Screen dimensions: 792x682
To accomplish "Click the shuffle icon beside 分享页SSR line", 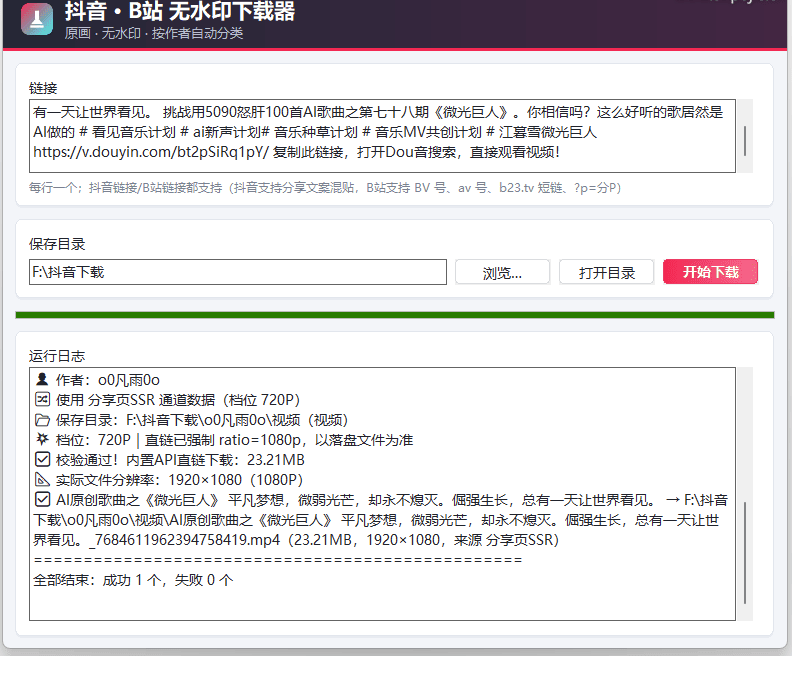I will click(42, 400).
